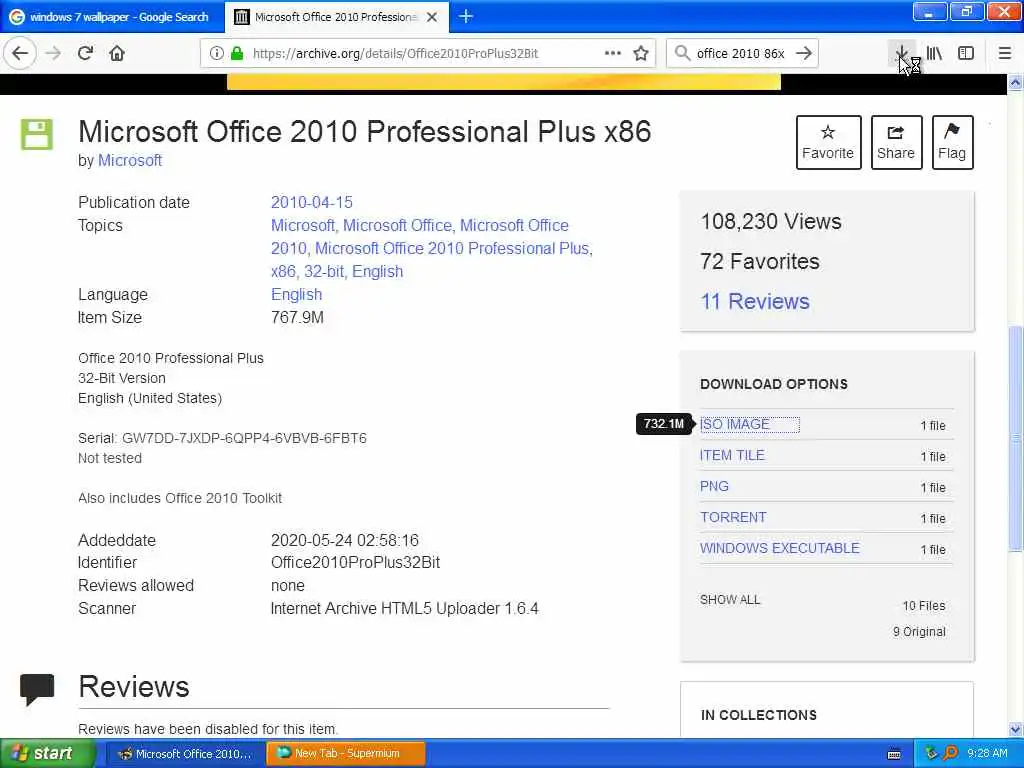1024x768 pixels.
Task: Reload the current page
Action: 85,54
